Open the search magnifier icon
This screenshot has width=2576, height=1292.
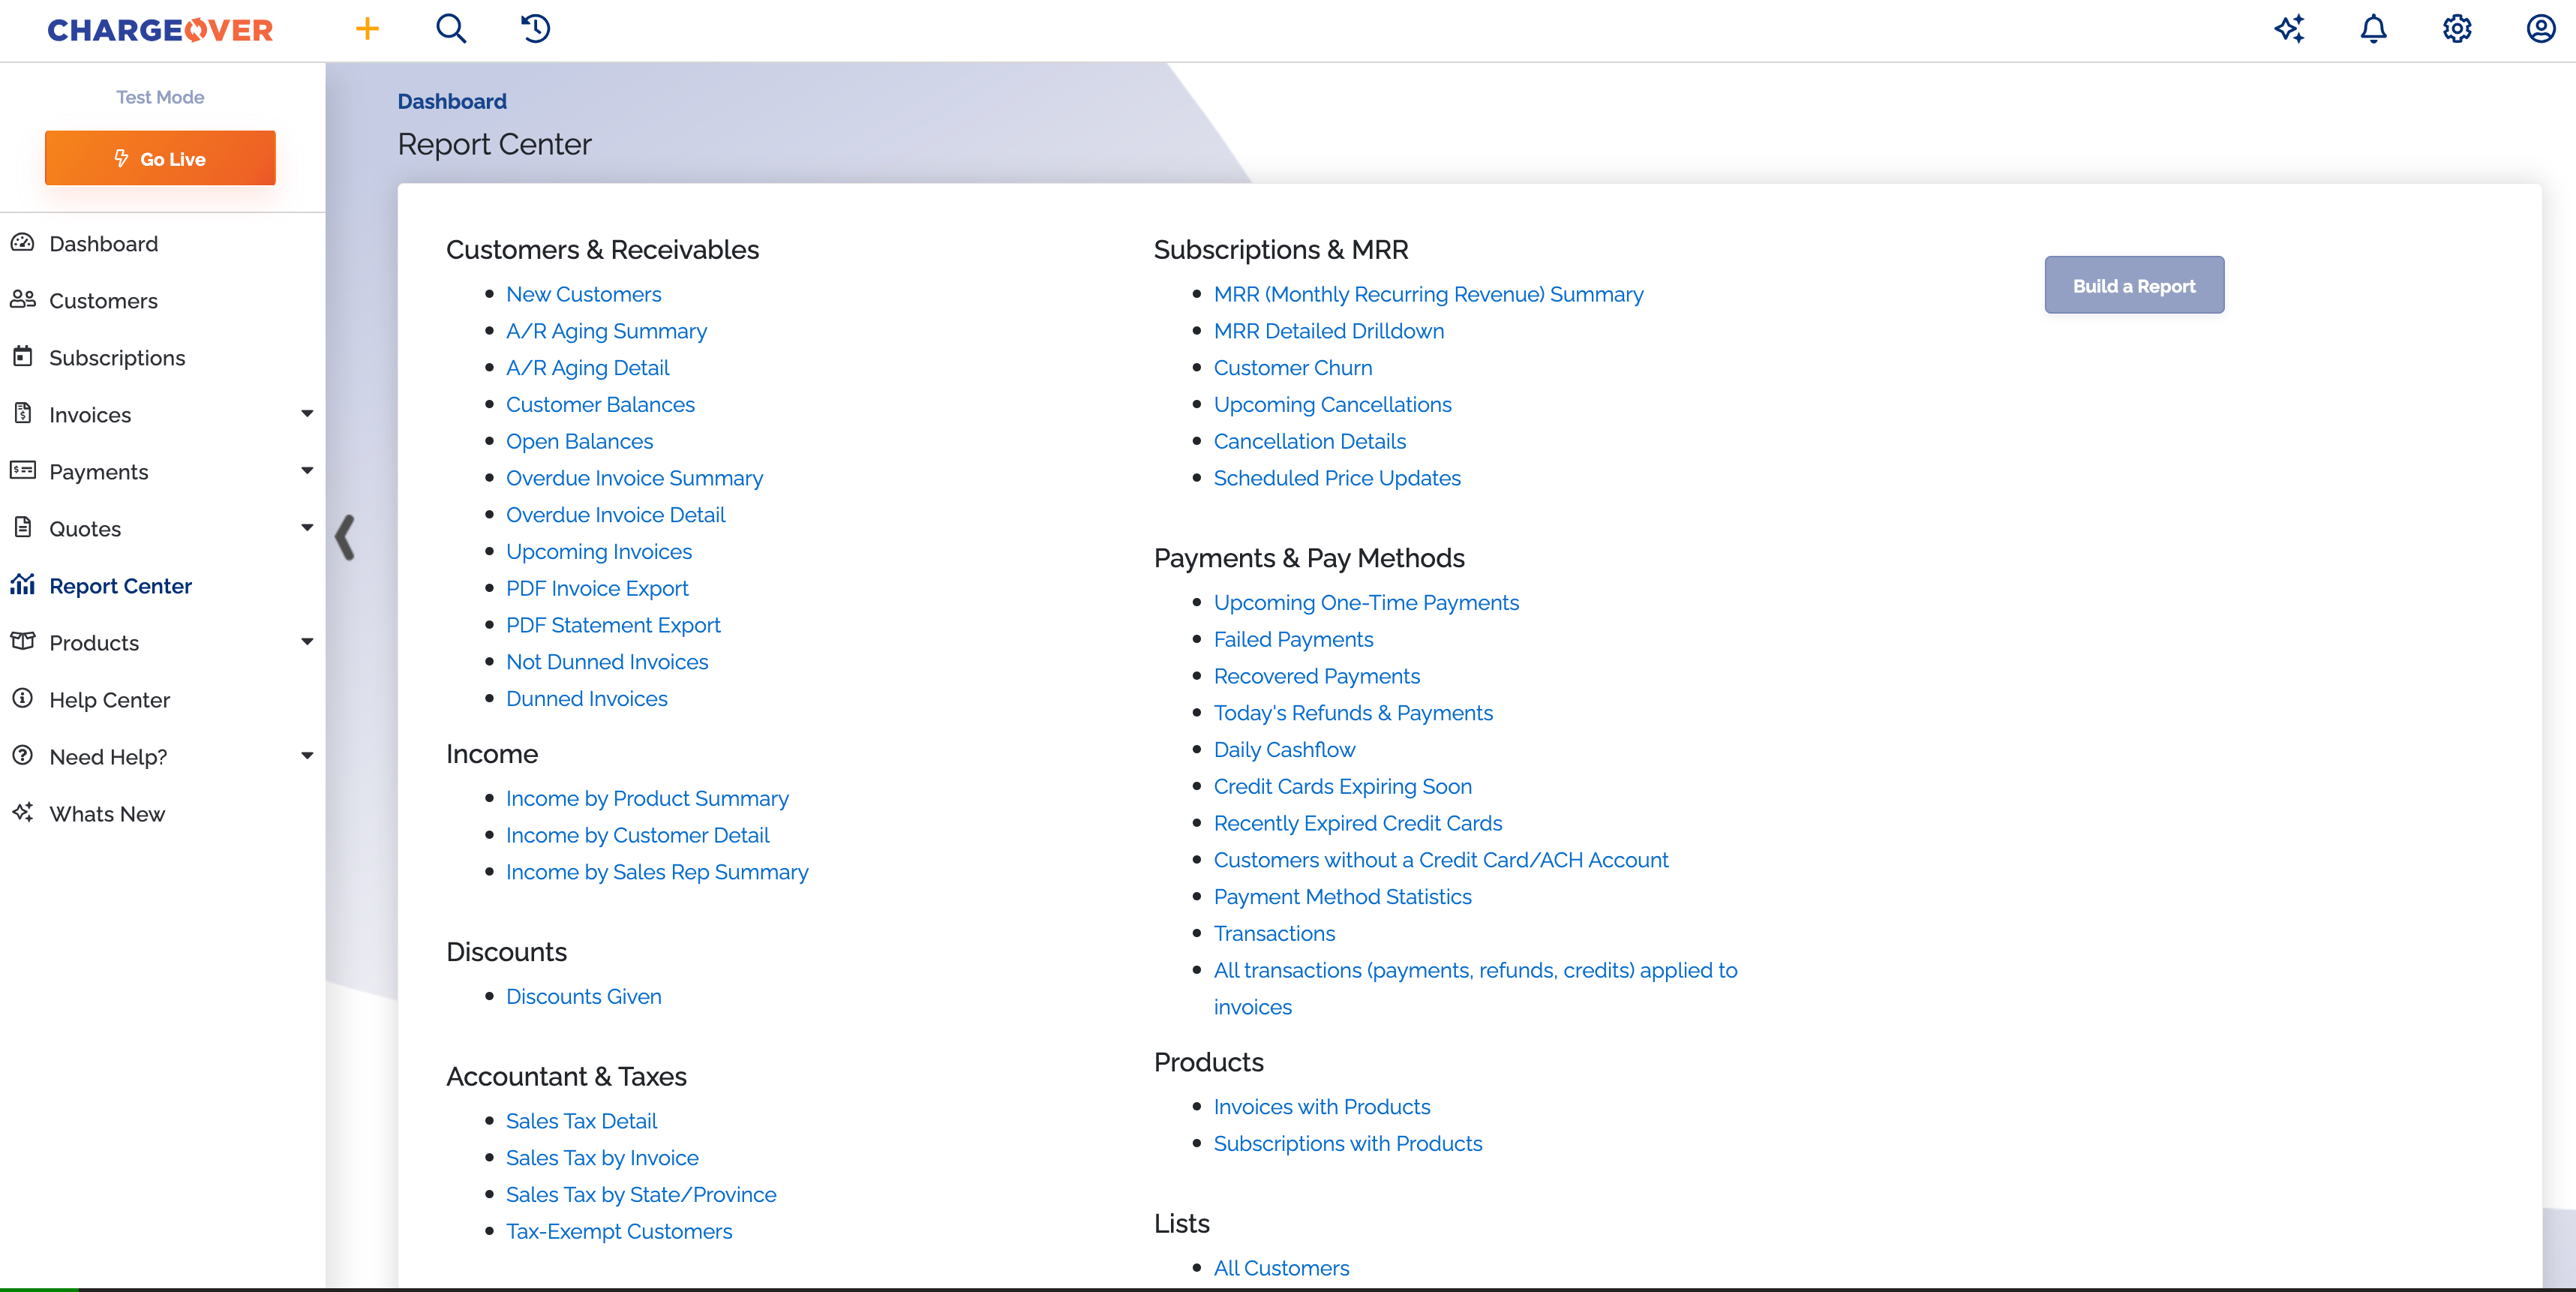[451, 29]
